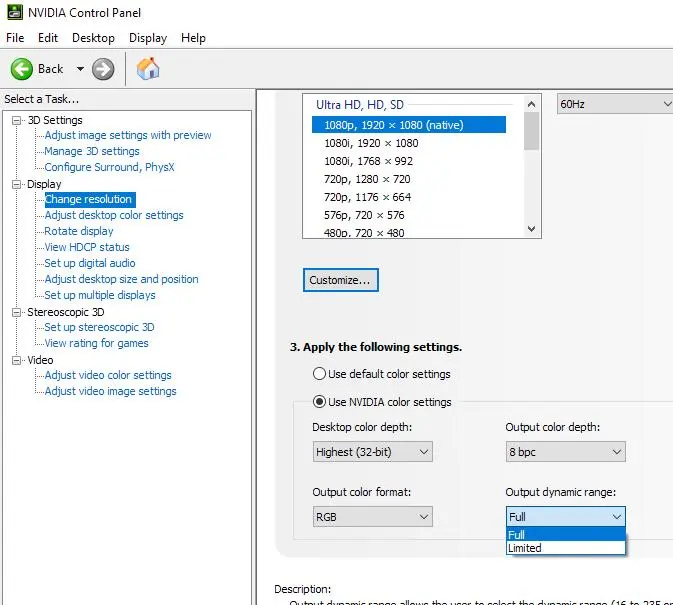Open Set up stereoscopic 3D
This screenshot has height=605, width=673.
point(99,327)
